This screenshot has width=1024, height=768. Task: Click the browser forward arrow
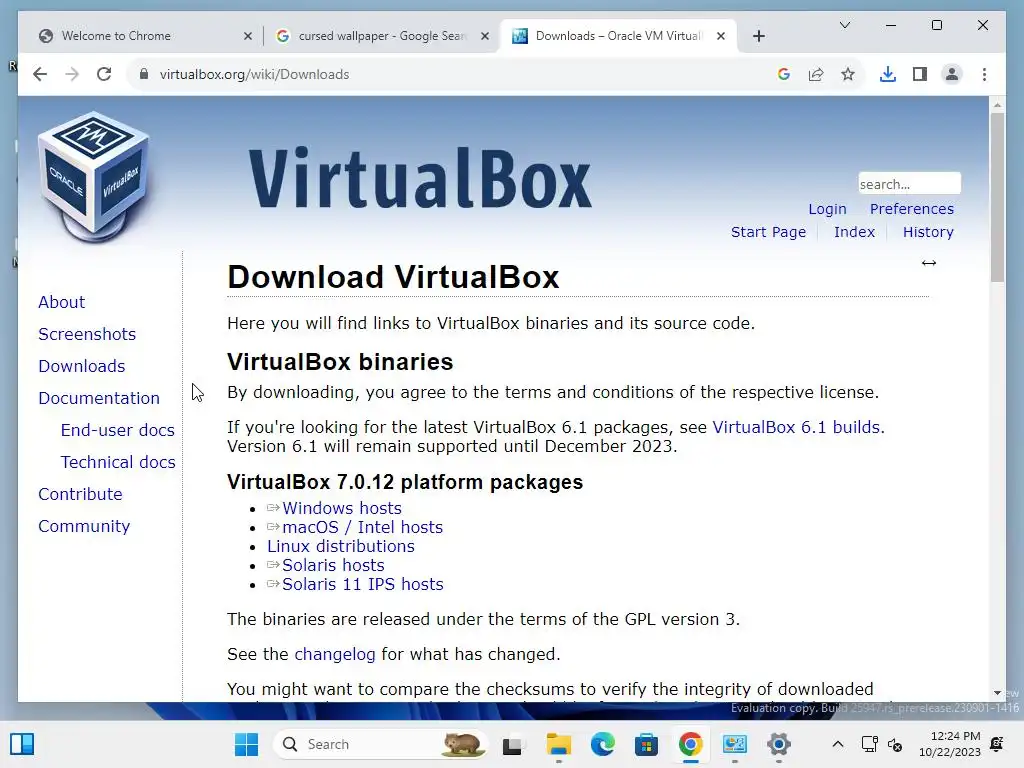(x=72, y=74)
